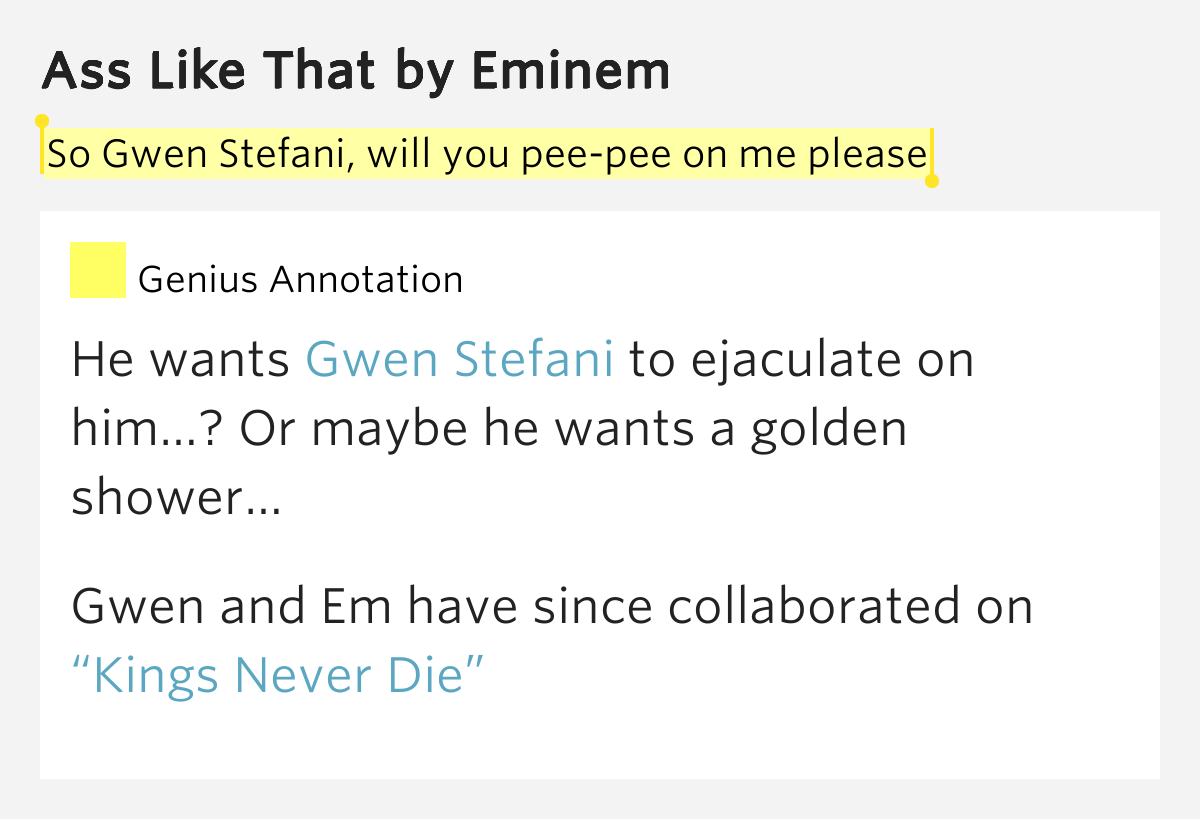The height and width of the screenshot is (819, 1200).
Task: Open the "Kings Never Die" link
Action: click(x=278, y=676)
